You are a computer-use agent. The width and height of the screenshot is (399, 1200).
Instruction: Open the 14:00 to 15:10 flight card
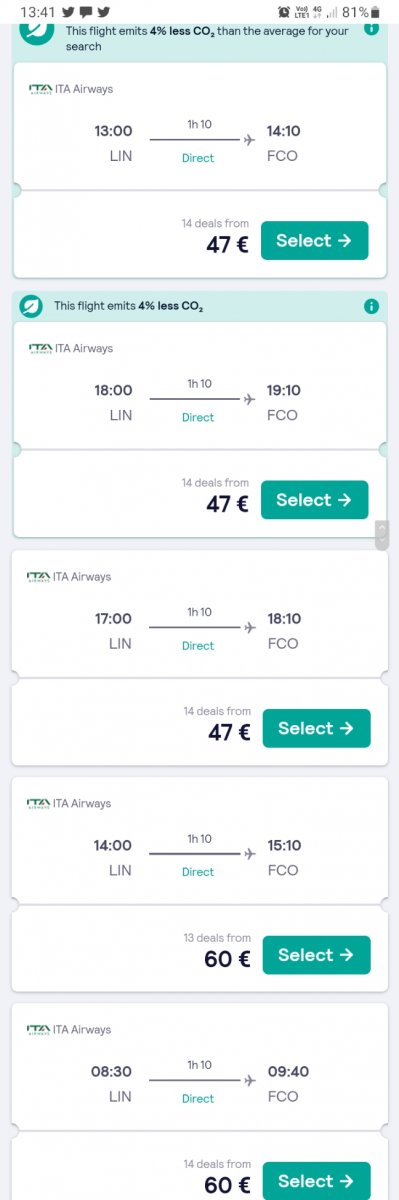coord(199,841)
